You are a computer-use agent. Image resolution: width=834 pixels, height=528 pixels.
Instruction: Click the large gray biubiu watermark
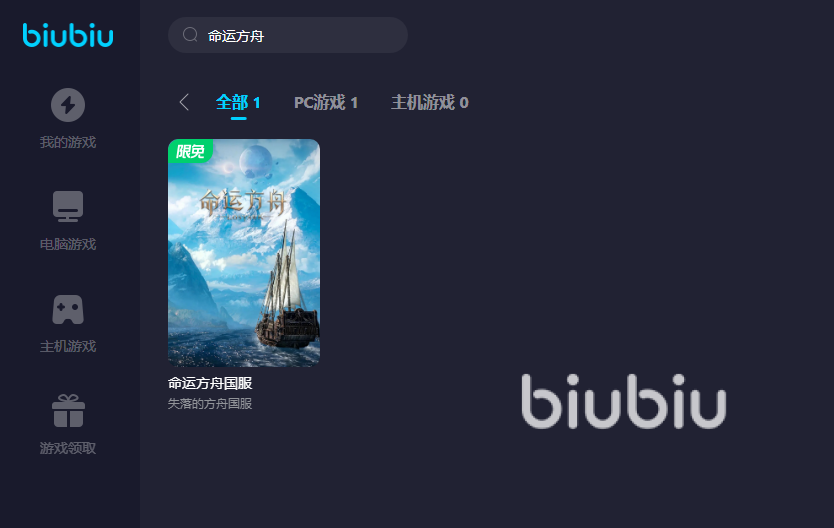(x=623, y=401)
